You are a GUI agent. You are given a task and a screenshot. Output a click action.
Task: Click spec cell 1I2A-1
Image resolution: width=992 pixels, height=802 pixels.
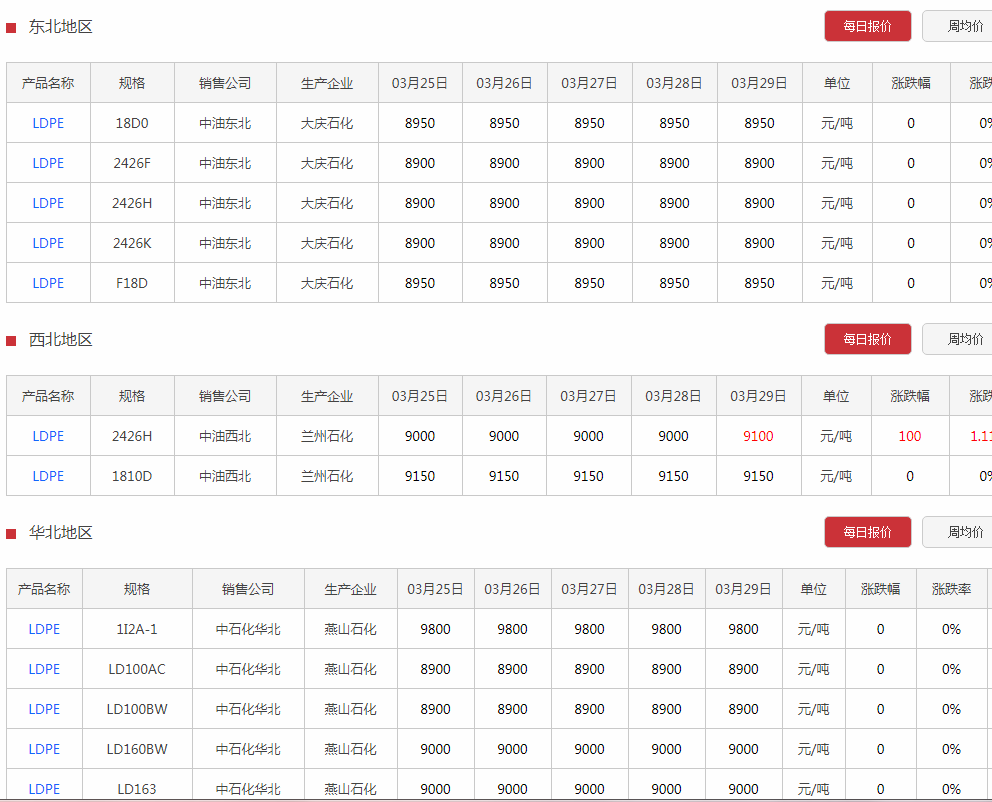point(137,629)
